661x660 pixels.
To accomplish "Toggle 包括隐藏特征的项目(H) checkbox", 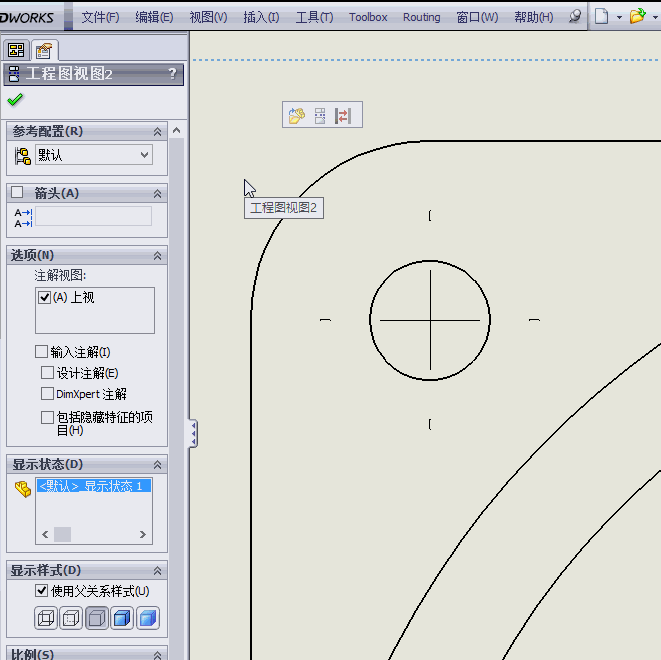I will [x=47, y=417].
